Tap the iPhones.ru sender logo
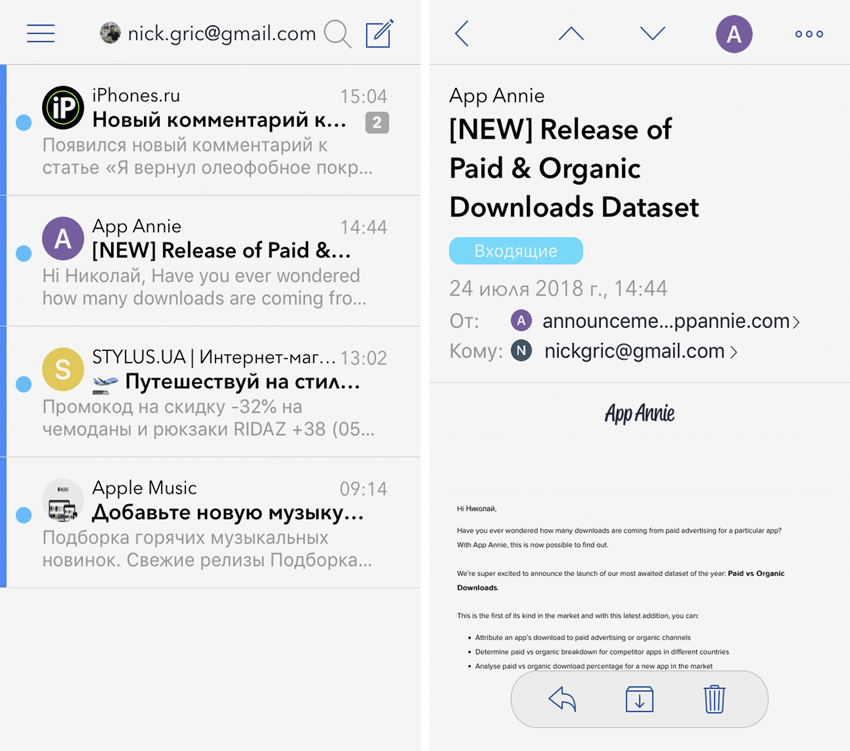850x751 pixels. (x=63, y=107)
